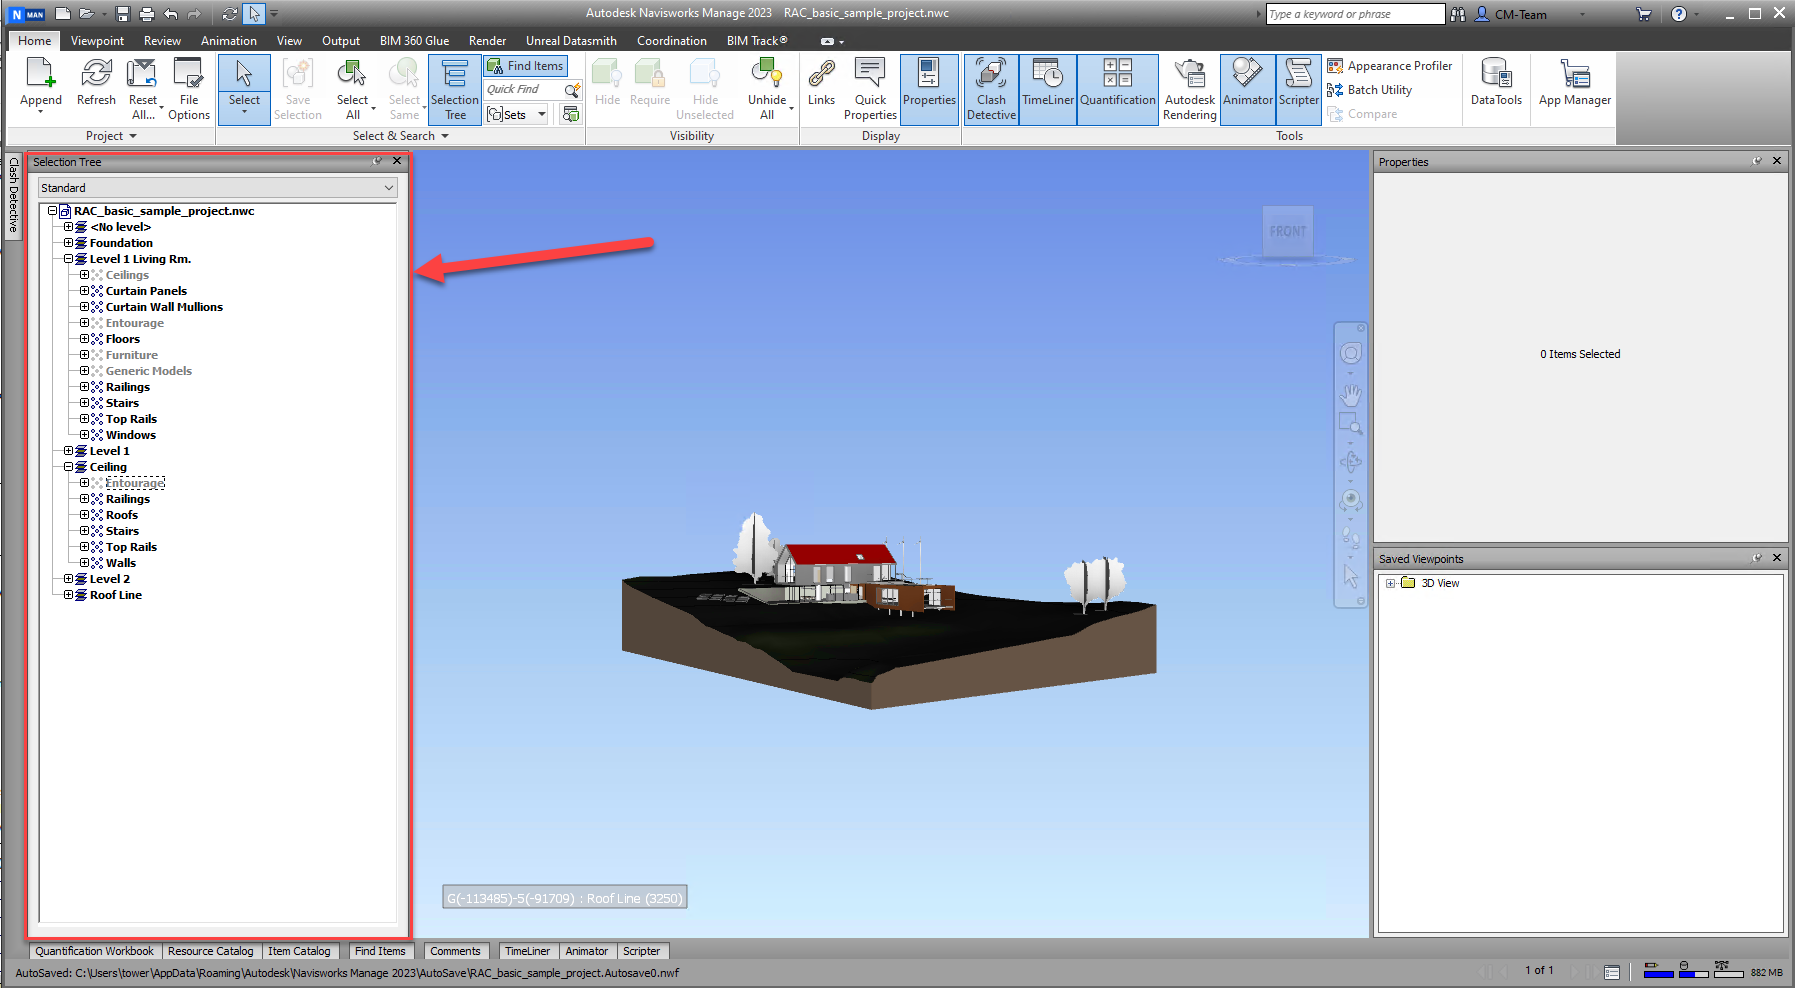Open the Review ribbon tab

click(162, 41)
